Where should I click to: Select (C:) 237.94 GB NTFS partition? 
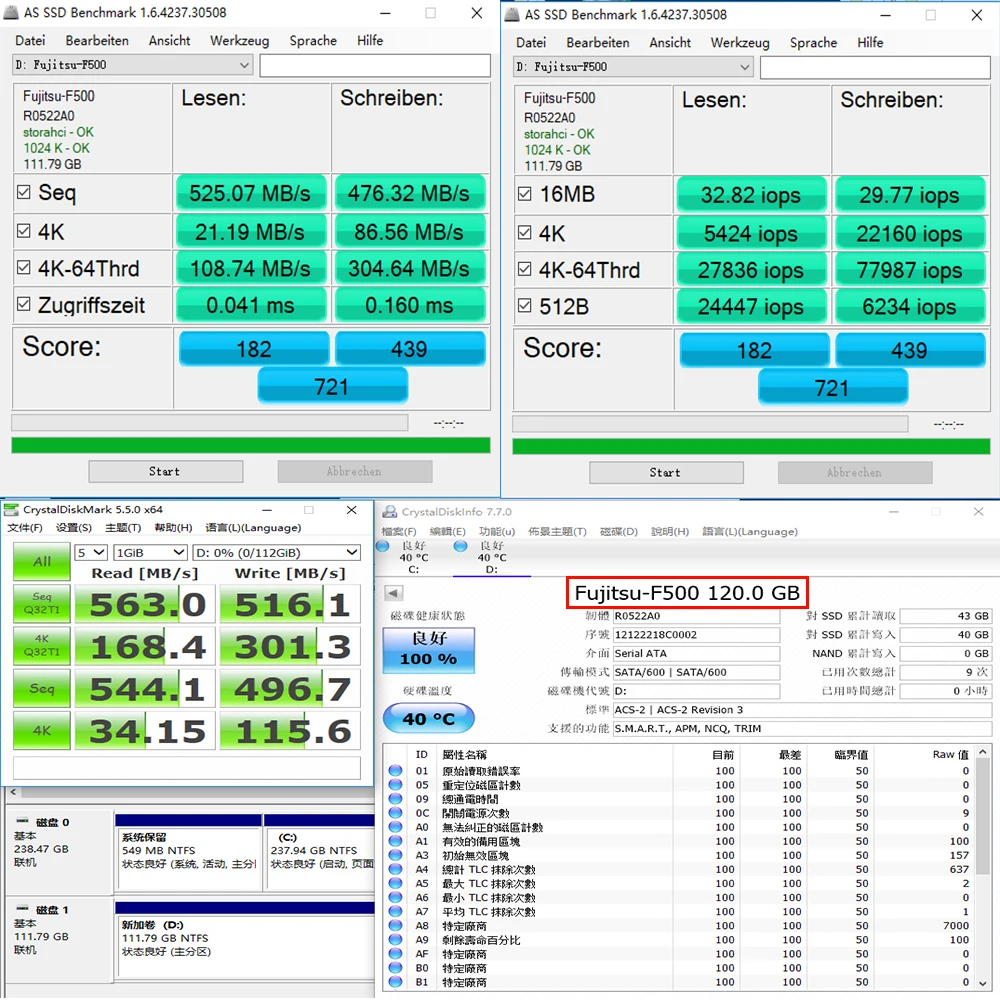[x=320, y=851]
